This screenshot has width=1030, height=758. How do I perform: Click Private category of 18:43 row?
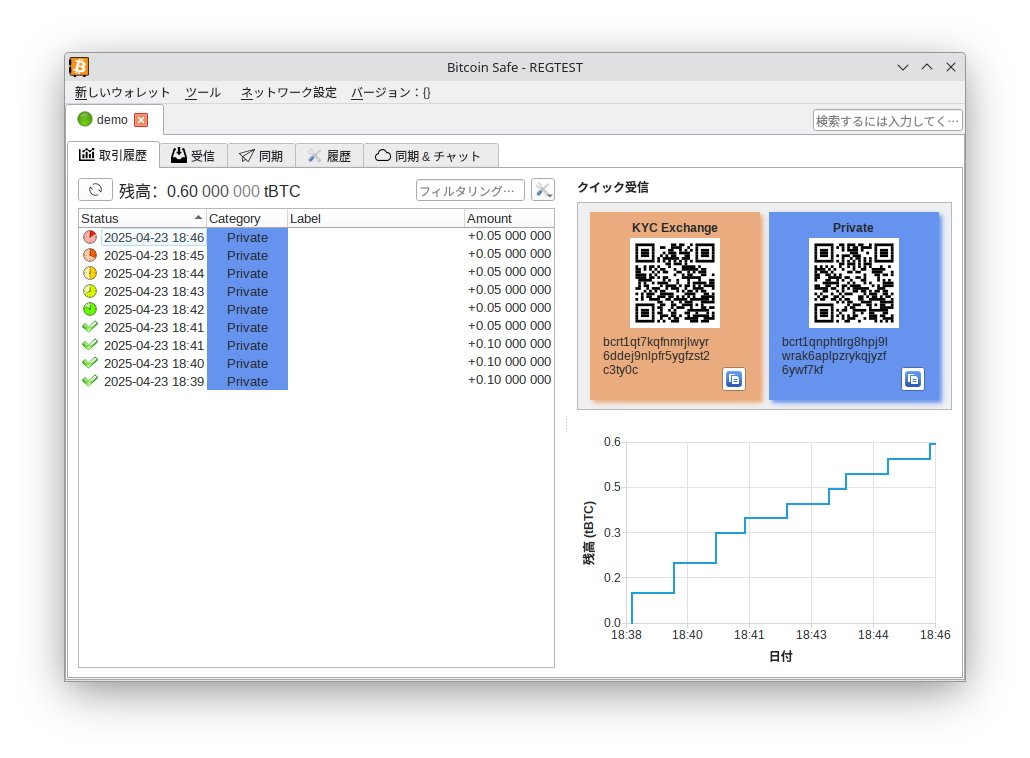click(x=247, y=291)
